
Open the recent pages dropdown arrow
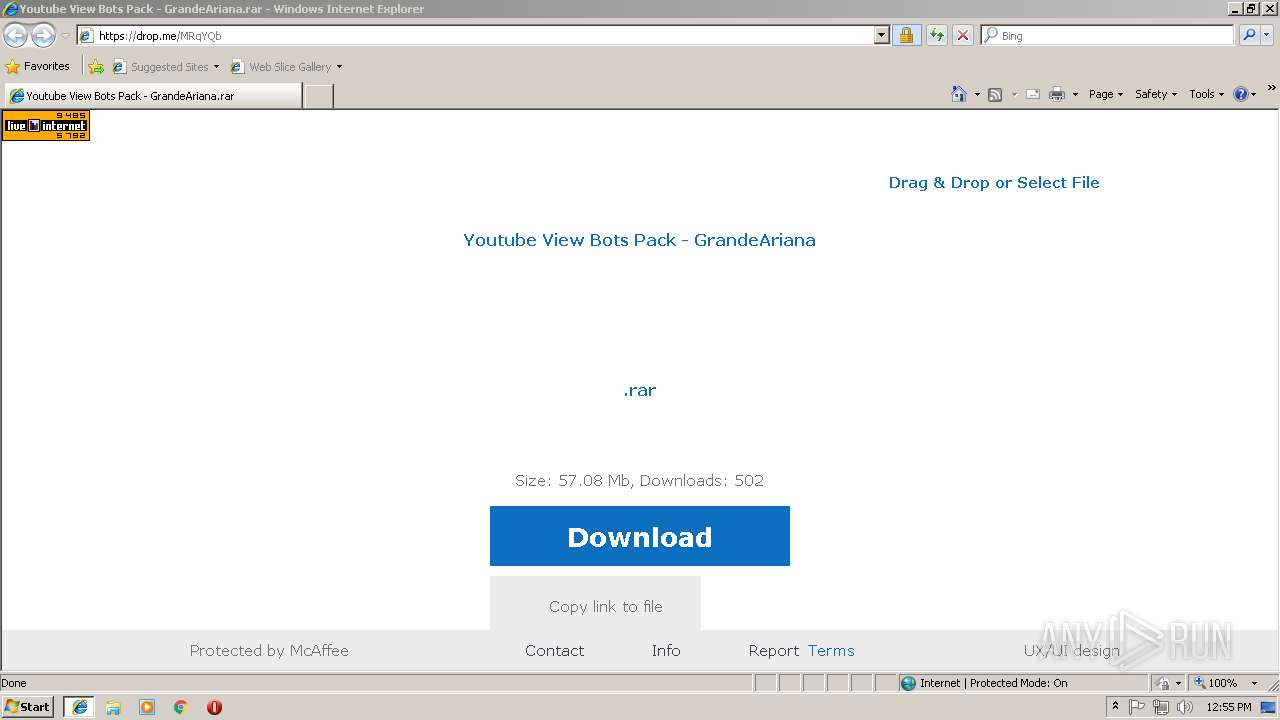click(66, 36)
